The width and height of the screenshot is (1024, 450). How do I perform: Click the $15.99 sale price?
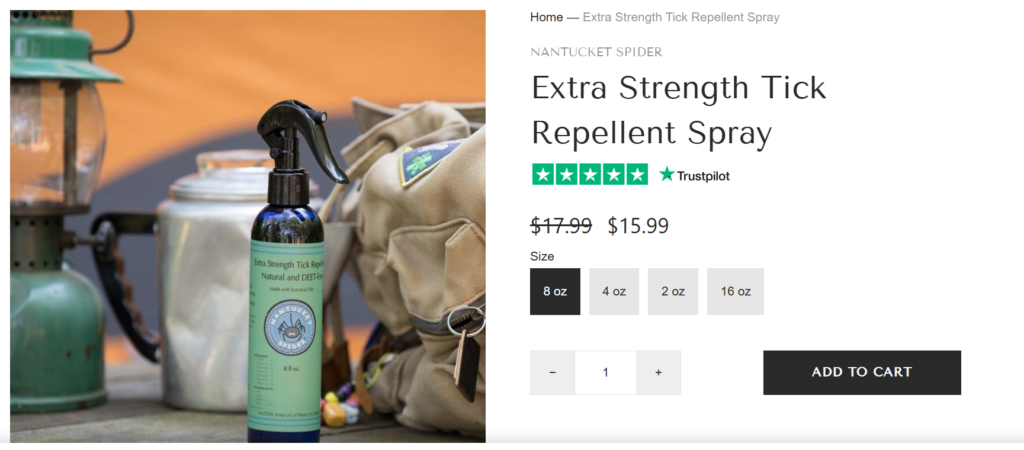tap(638, 226)
